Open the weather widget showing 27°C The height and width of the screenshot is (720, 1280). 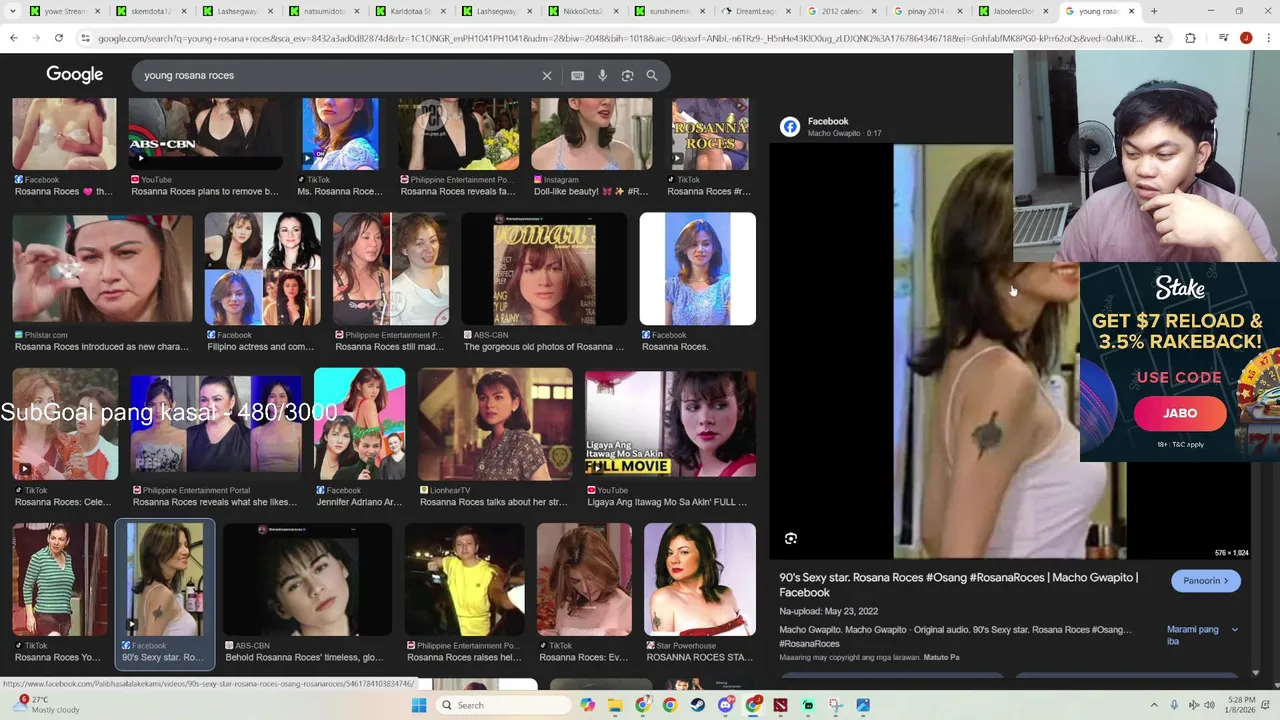[x=48, y=705]
